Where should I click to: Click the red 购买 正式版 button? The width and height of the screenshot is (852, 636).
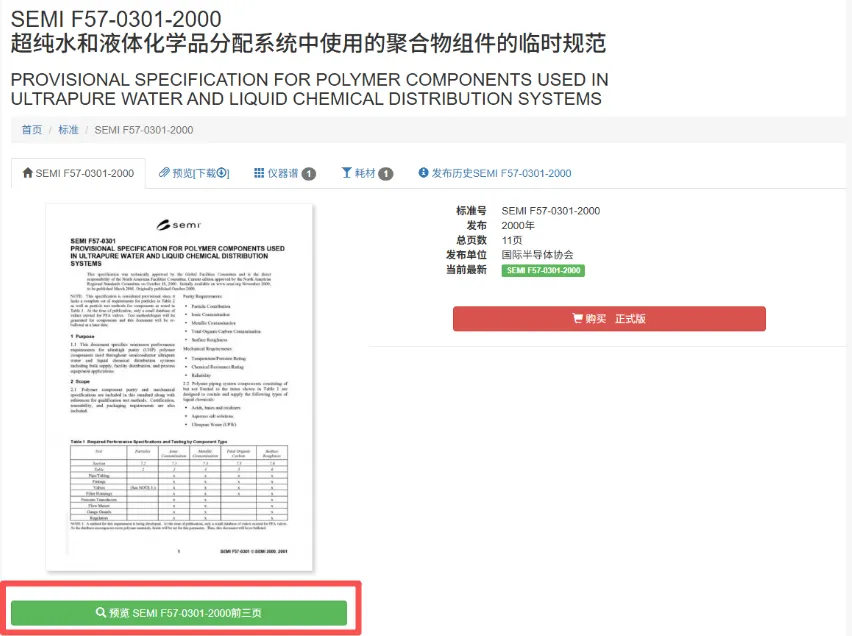click(x=609, y=319)
